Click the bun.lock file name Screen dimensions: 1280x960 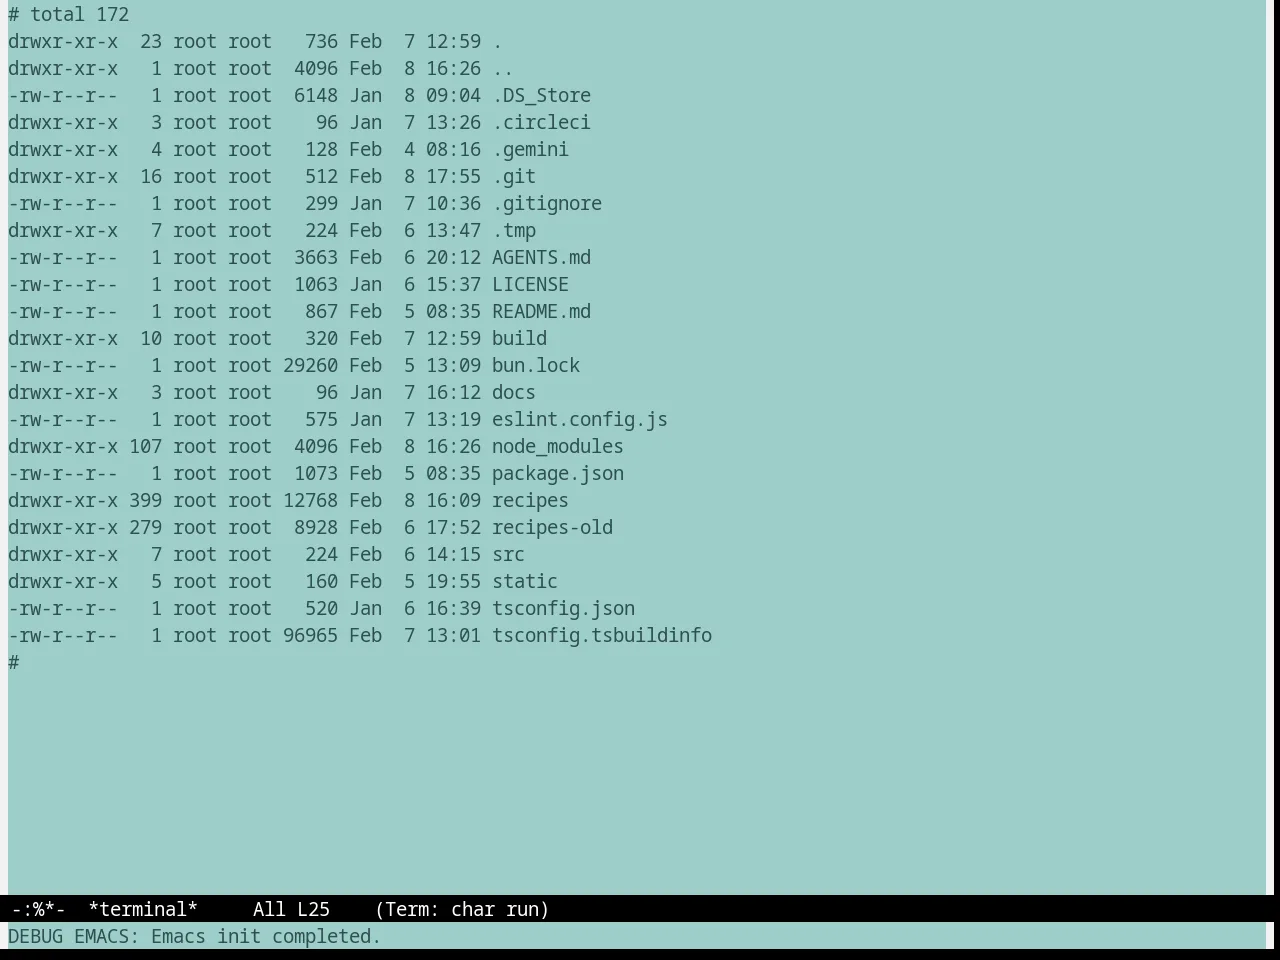tap(536, 365)
